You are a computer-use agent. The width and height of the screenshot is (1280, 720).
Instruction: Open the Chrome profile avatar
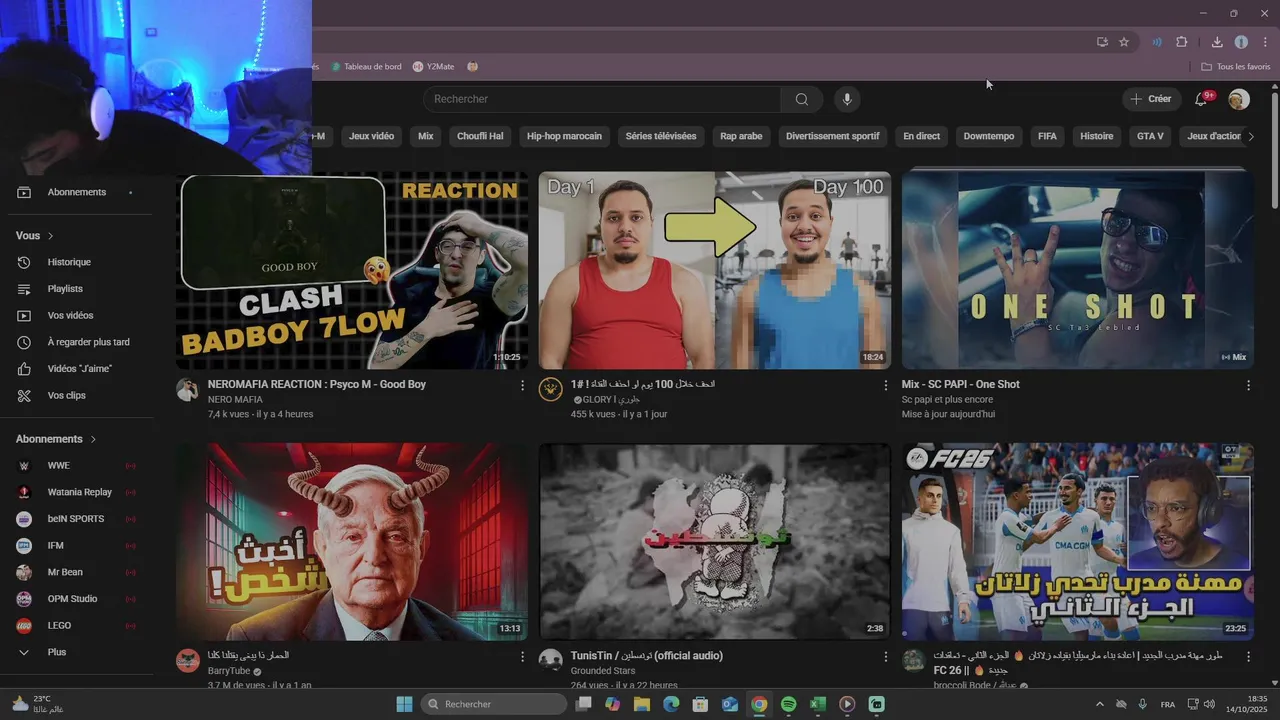(1241, 42)
